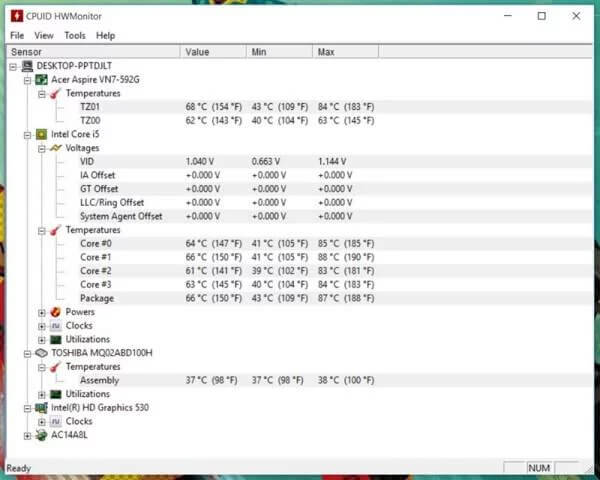Open the View menu

pyautogui.click(x=44, y=36)
